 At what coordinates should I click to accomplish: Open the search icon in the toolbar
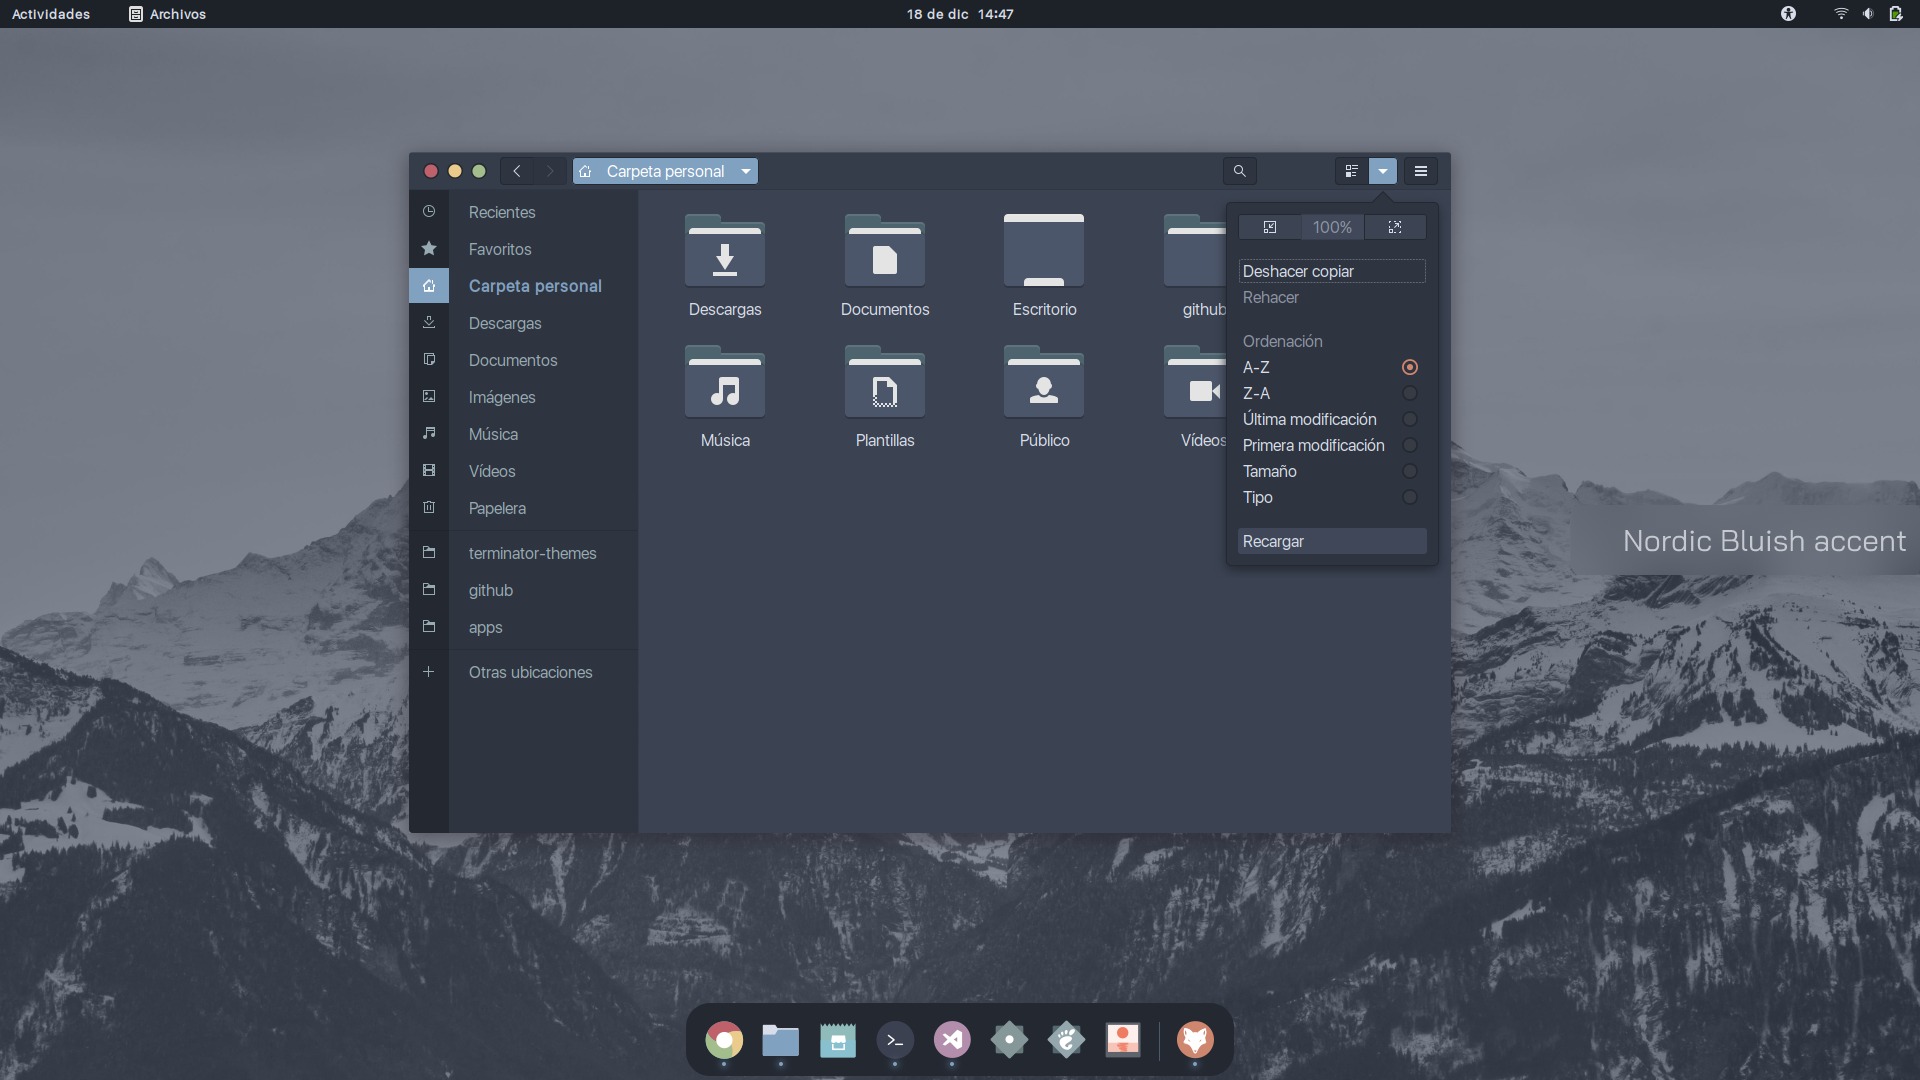click(1239, 171)
